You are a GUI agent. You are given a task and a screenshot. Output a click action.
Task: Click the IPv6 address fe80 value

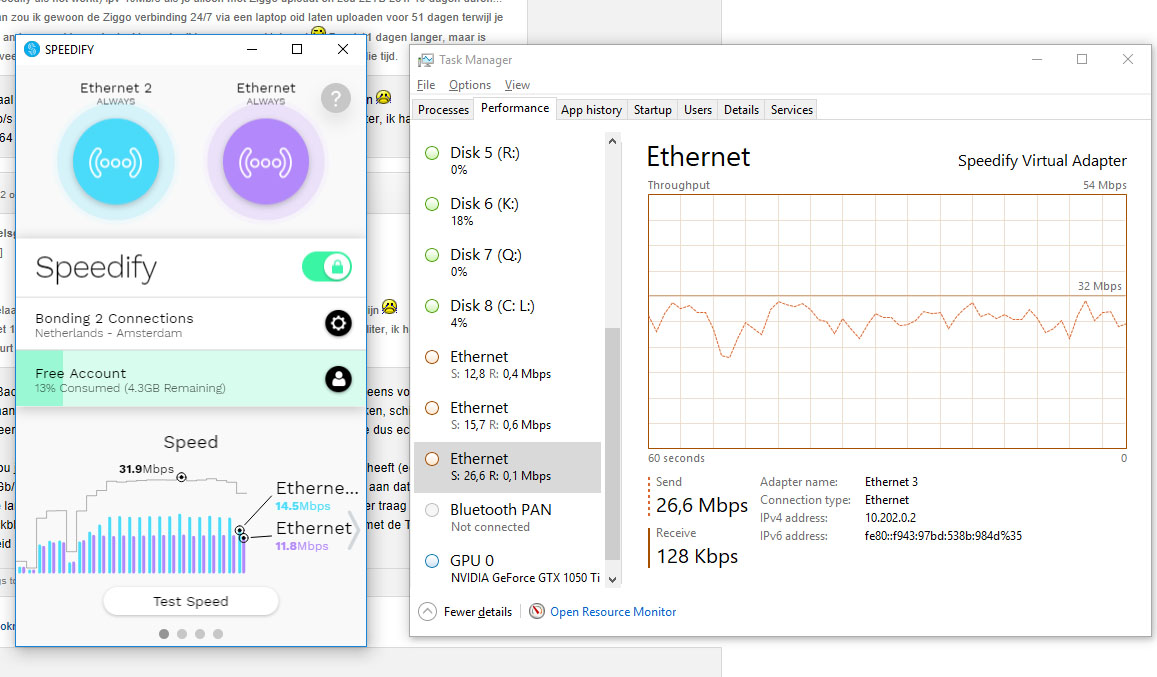[943, 535]
